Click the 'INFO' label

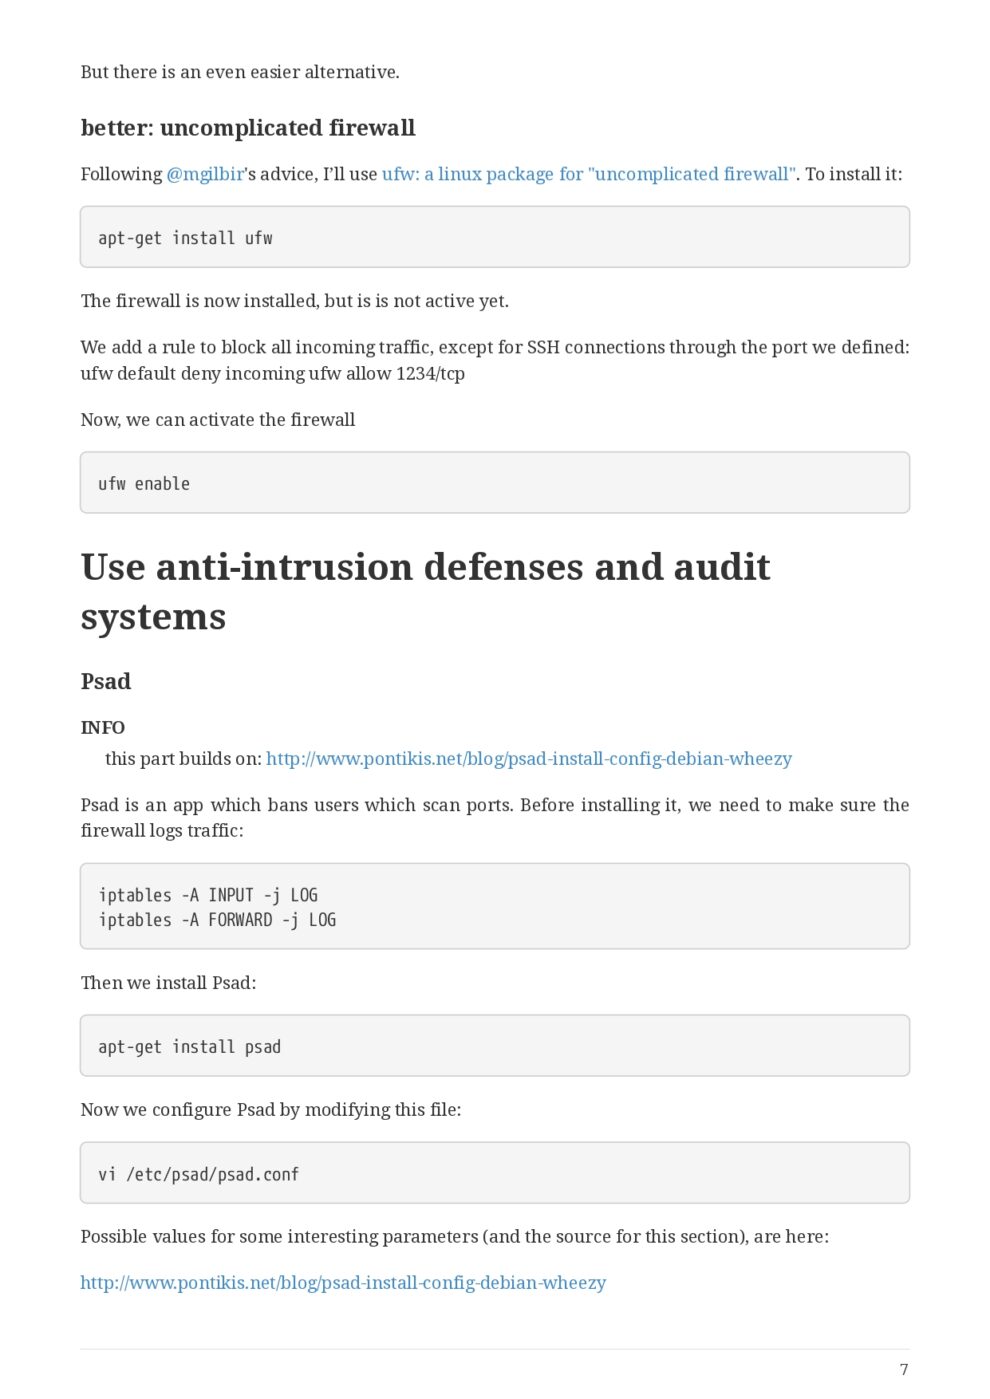[103, 728]
